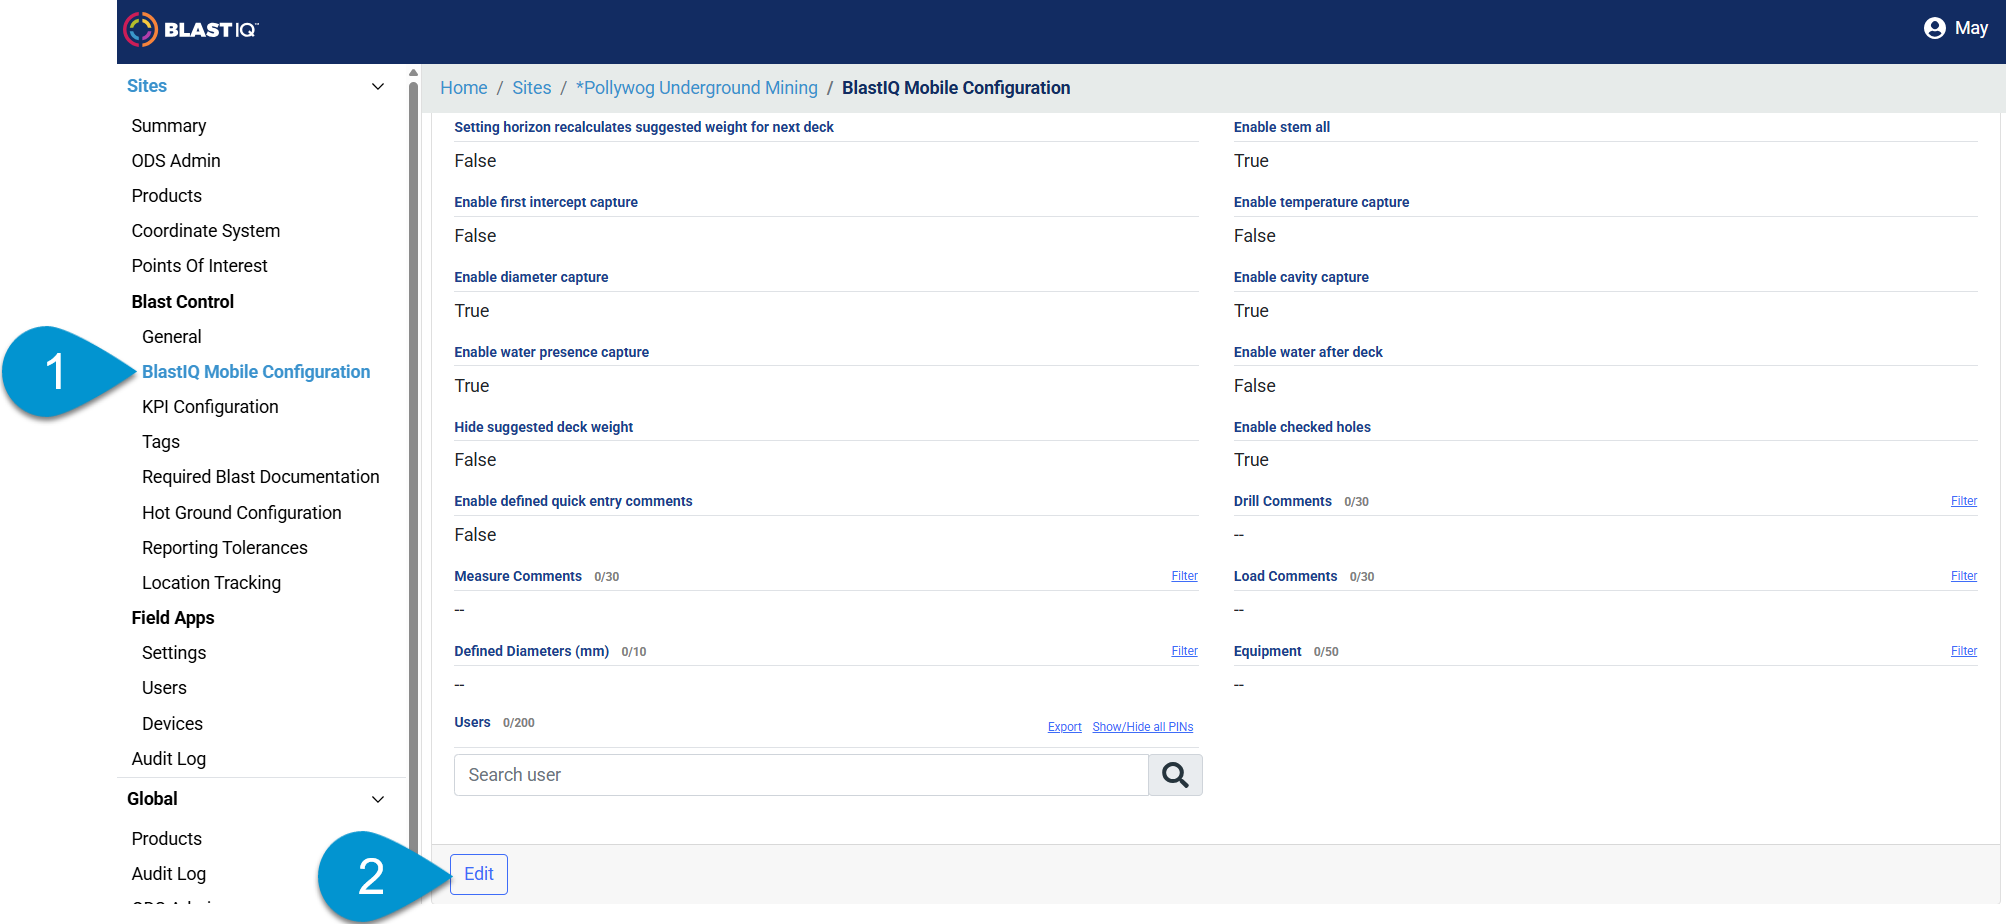
Task: Go to Products under Sites
Action: point(167,196)
